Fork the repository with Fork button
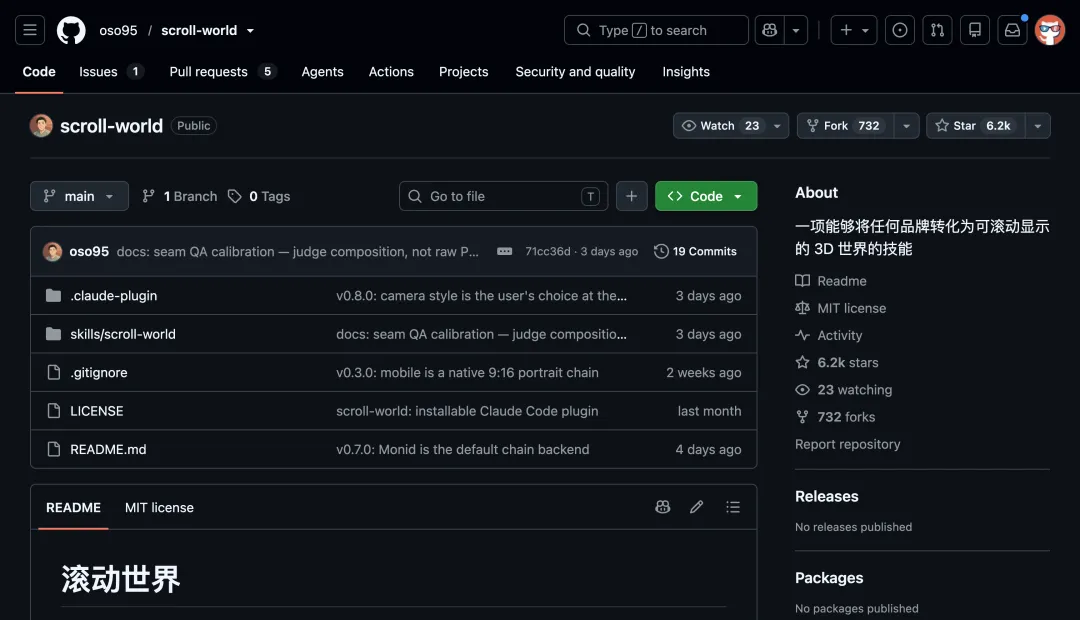Image resolution: width=1080 pixels, height=620 pixels. tap(845, 125)
